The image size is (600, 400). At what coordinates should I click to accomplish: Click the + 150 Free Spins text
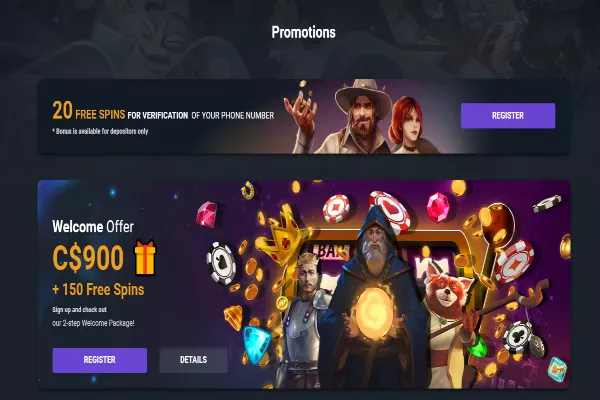(x=98, y=290)
